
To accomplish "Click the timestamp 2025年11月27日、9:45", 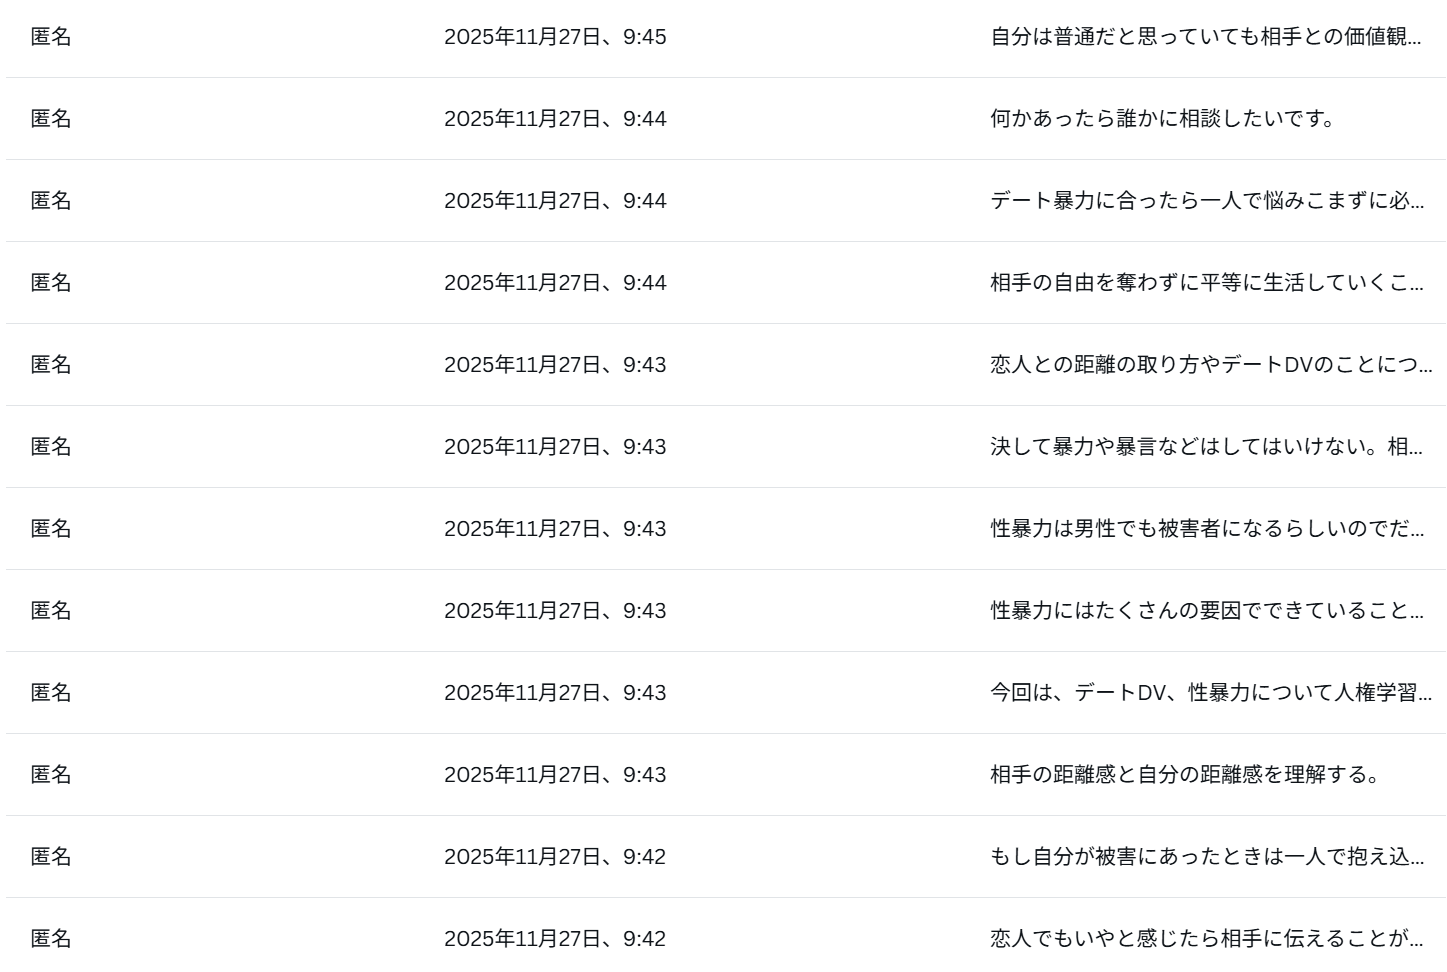I will pos(555,37).
